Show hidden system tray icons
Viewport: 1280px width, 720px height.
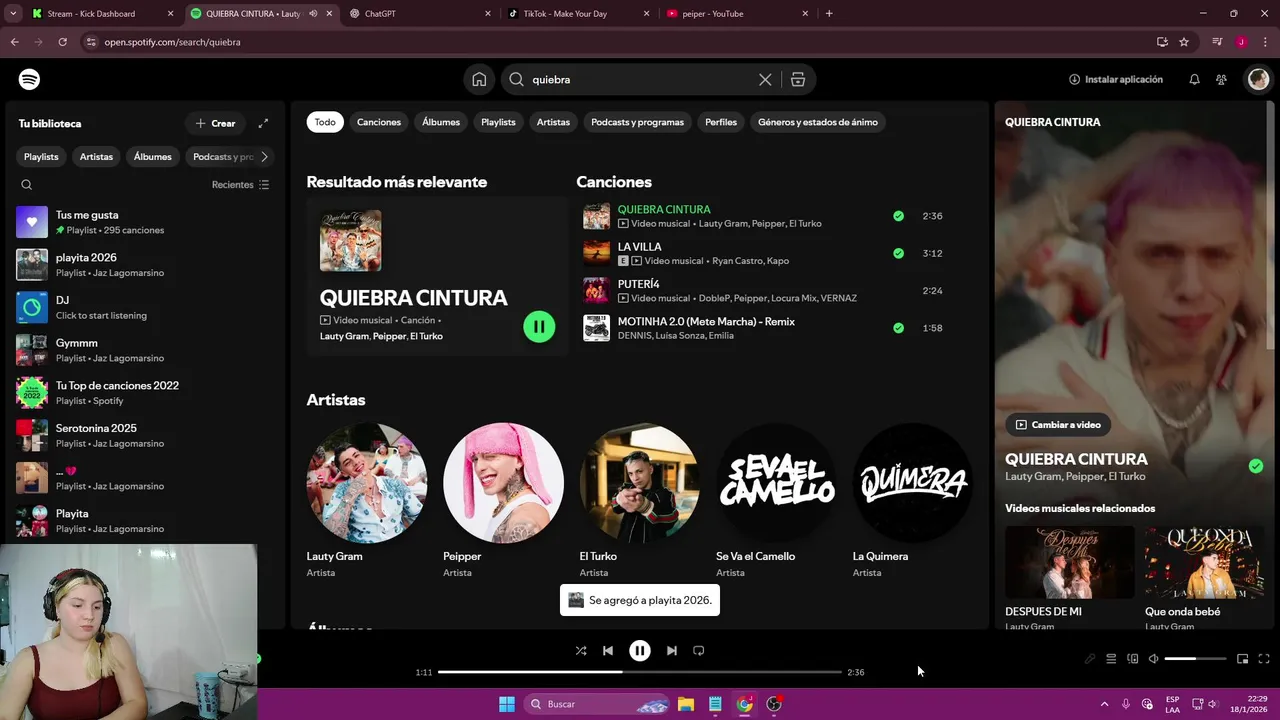click(x=1104, y=704)
